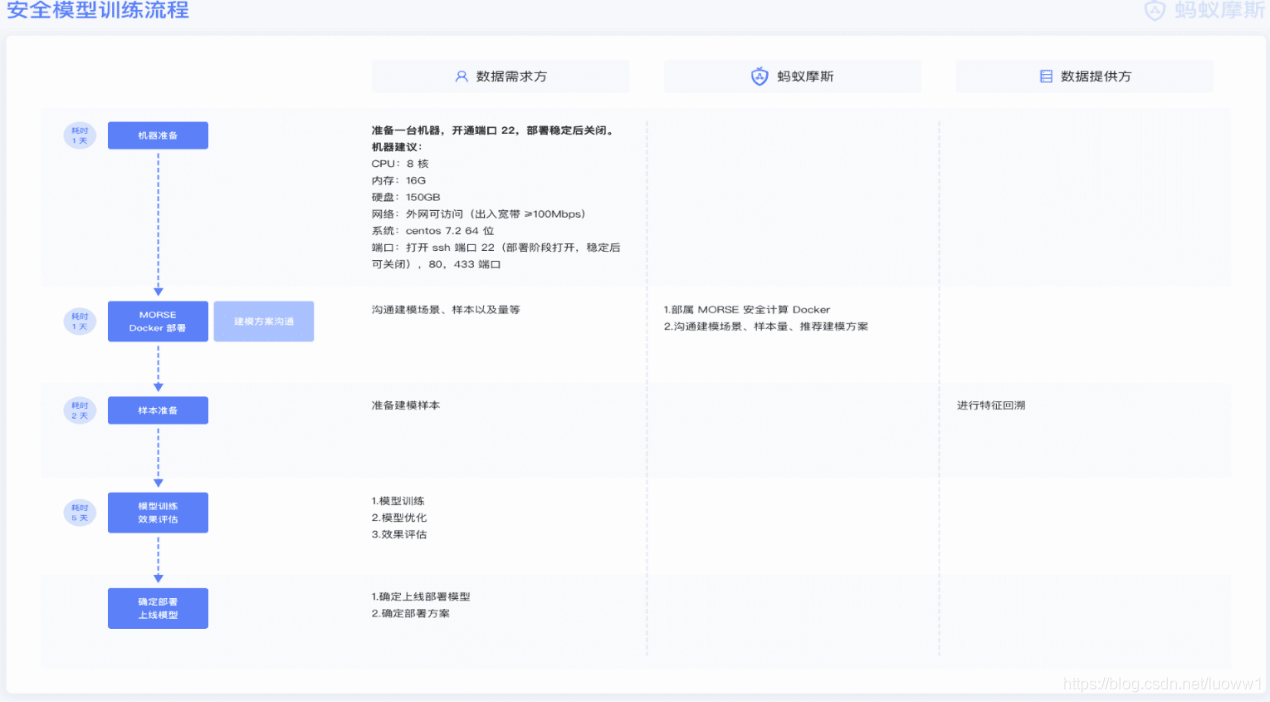
Task: Click 2.沟通建模场景、样本量、推荐建模方案 text
Action: 766,327
